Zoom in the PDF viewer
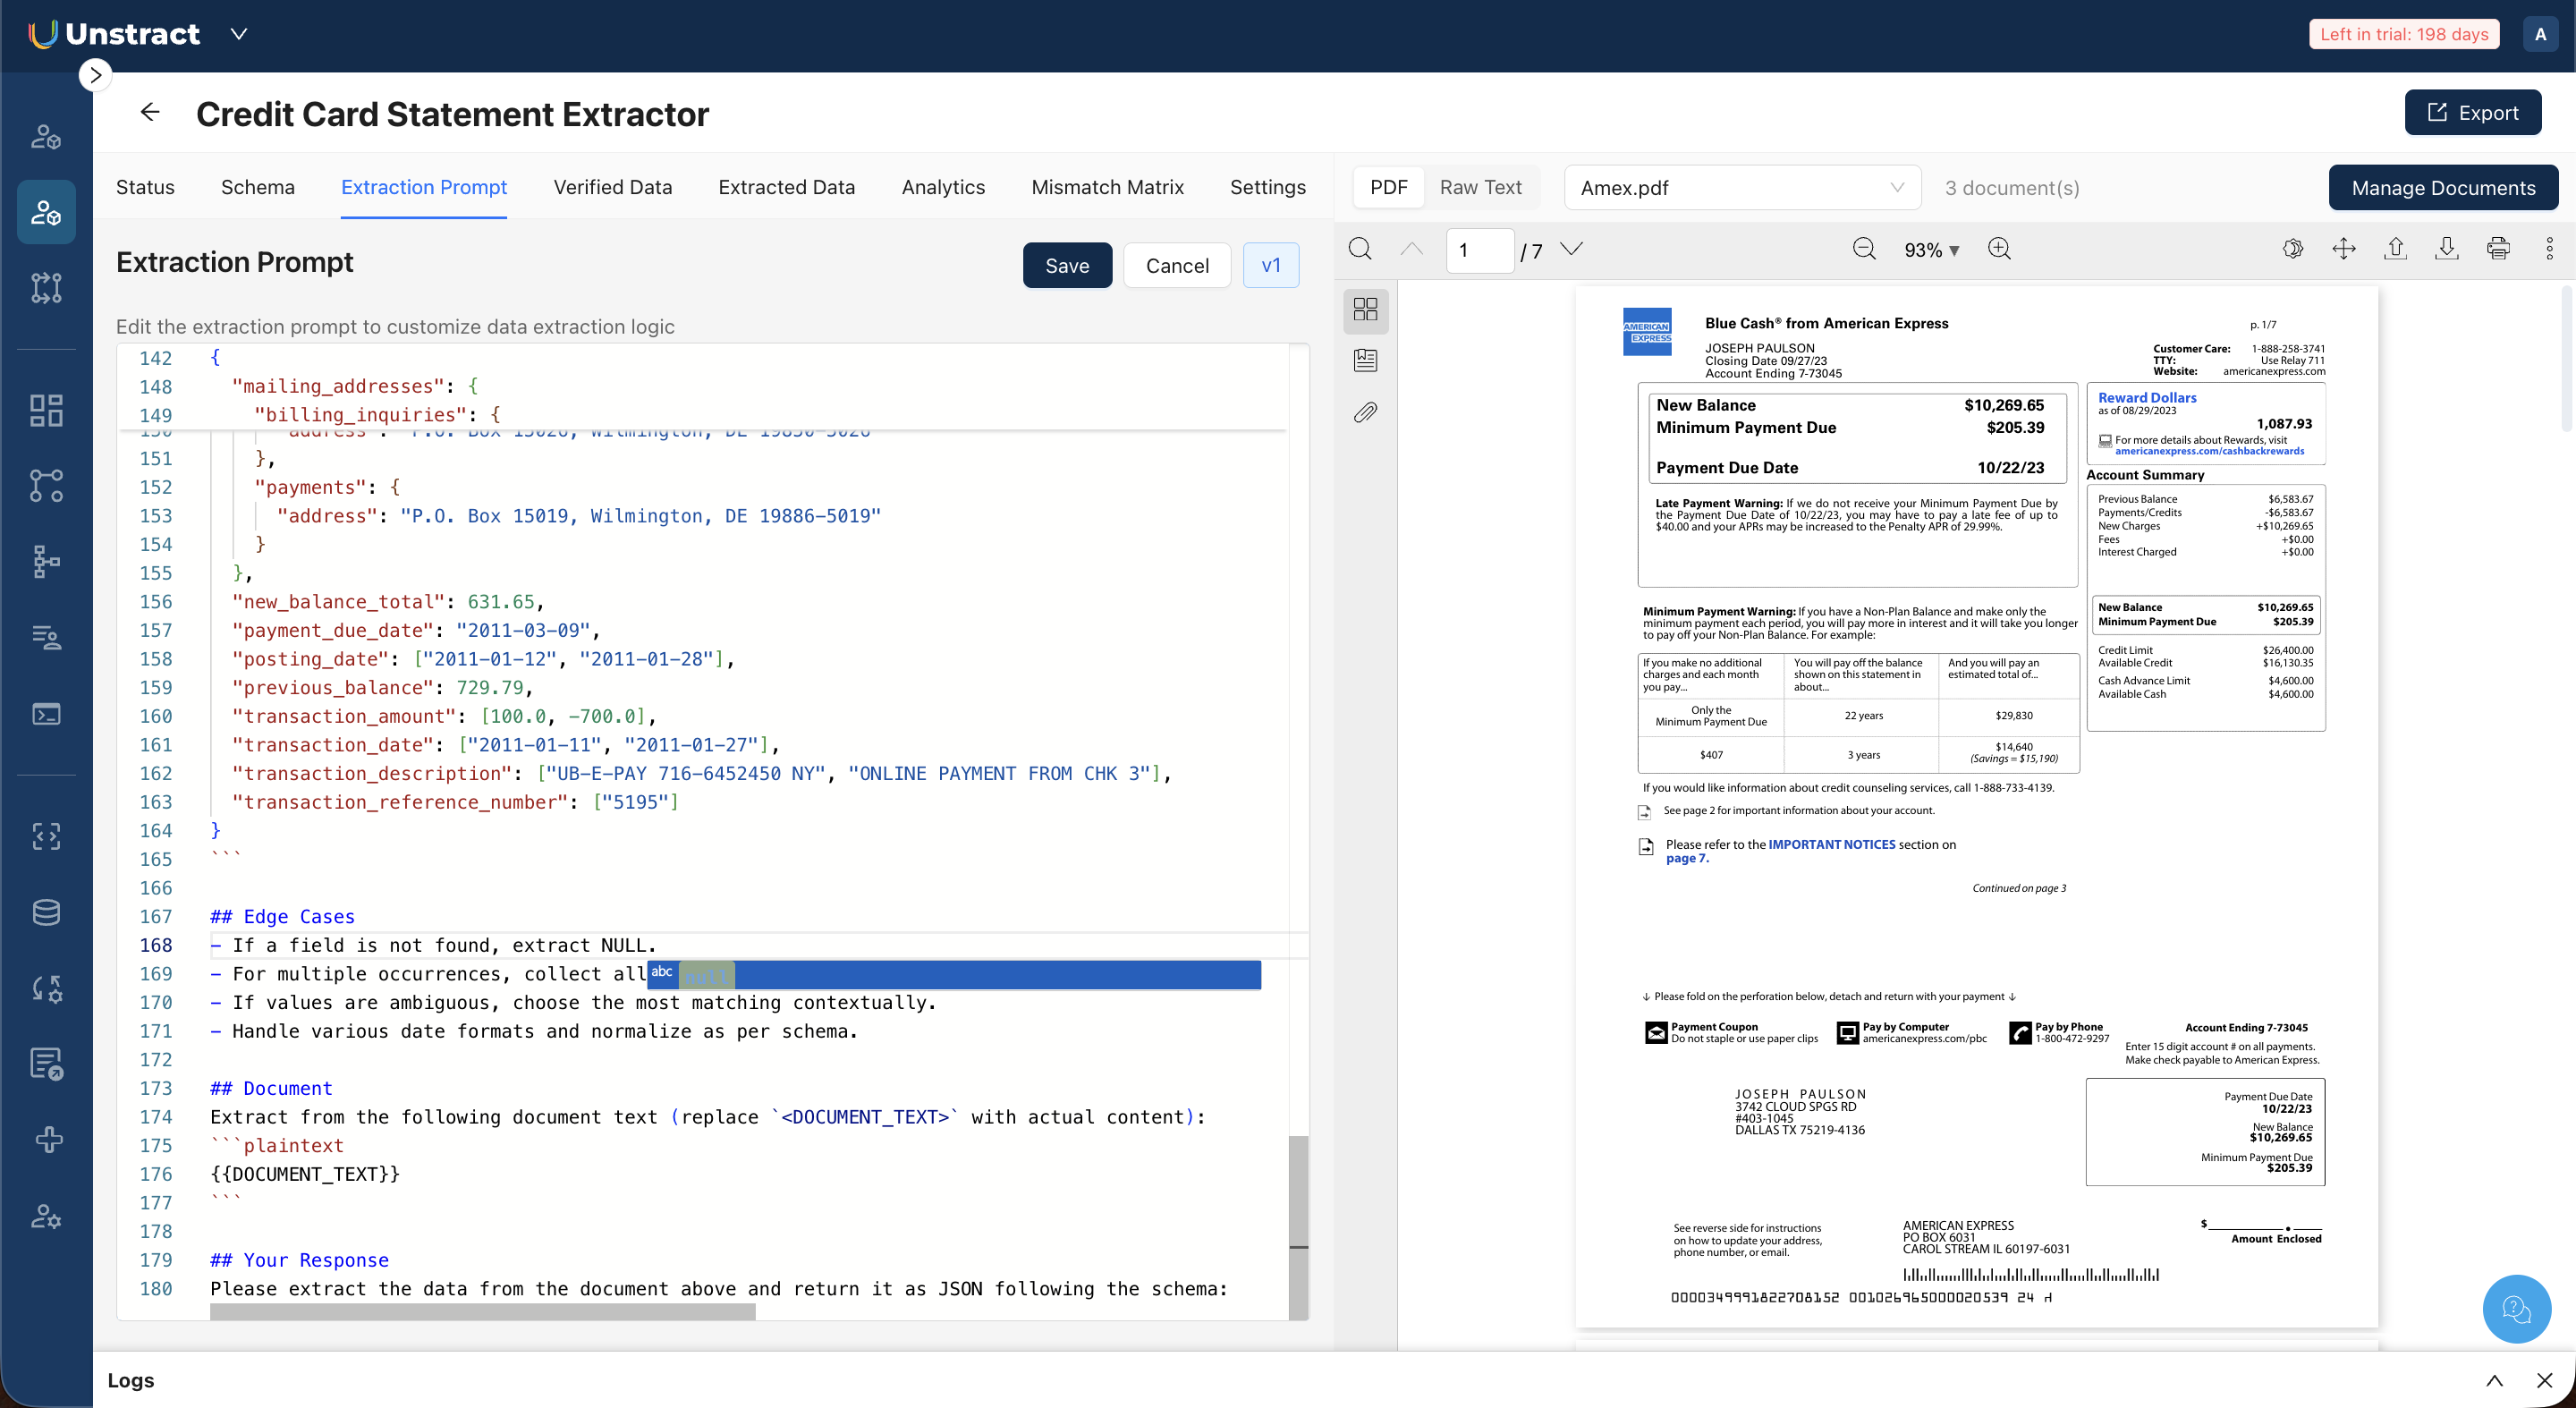Image resolution: width=2576 pixels, height=1408 pixels. tap(1999, 249)
